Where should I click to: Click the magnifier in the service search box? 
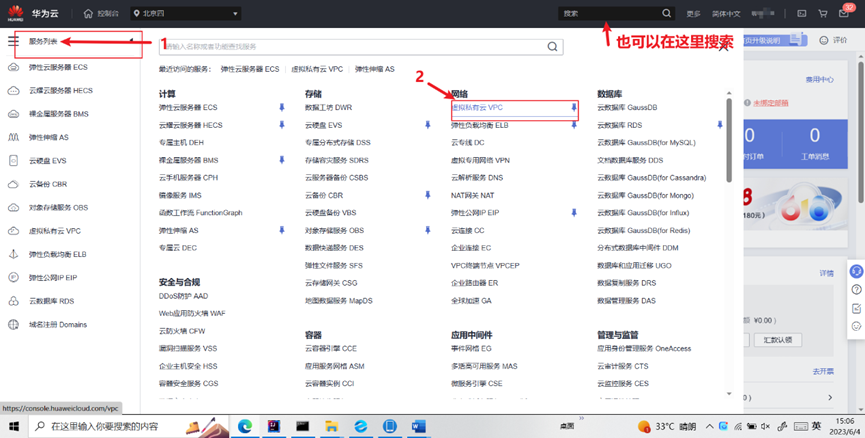point(552,46)
